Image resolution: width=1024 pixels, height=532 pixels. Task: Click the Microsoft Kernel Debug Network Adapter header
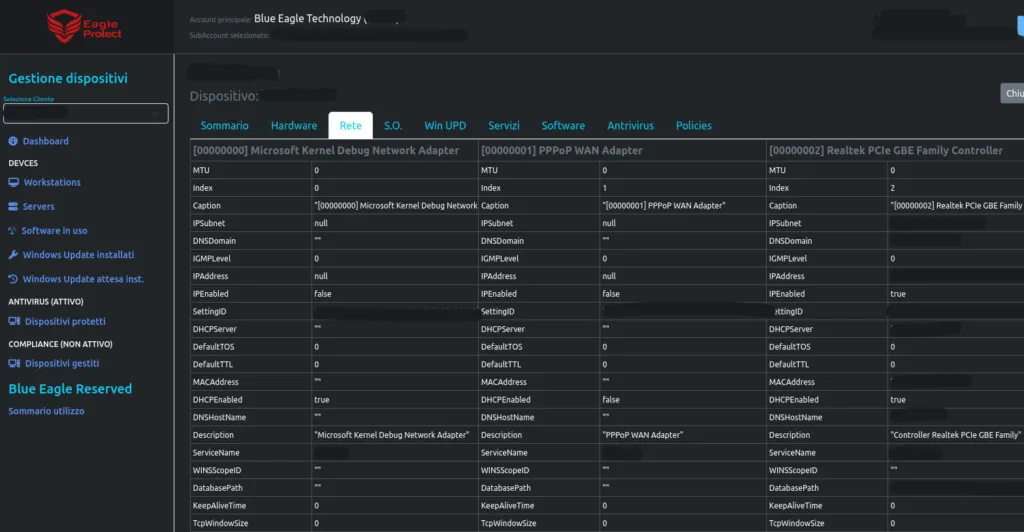pyautogui.click(x=326, y=150)
